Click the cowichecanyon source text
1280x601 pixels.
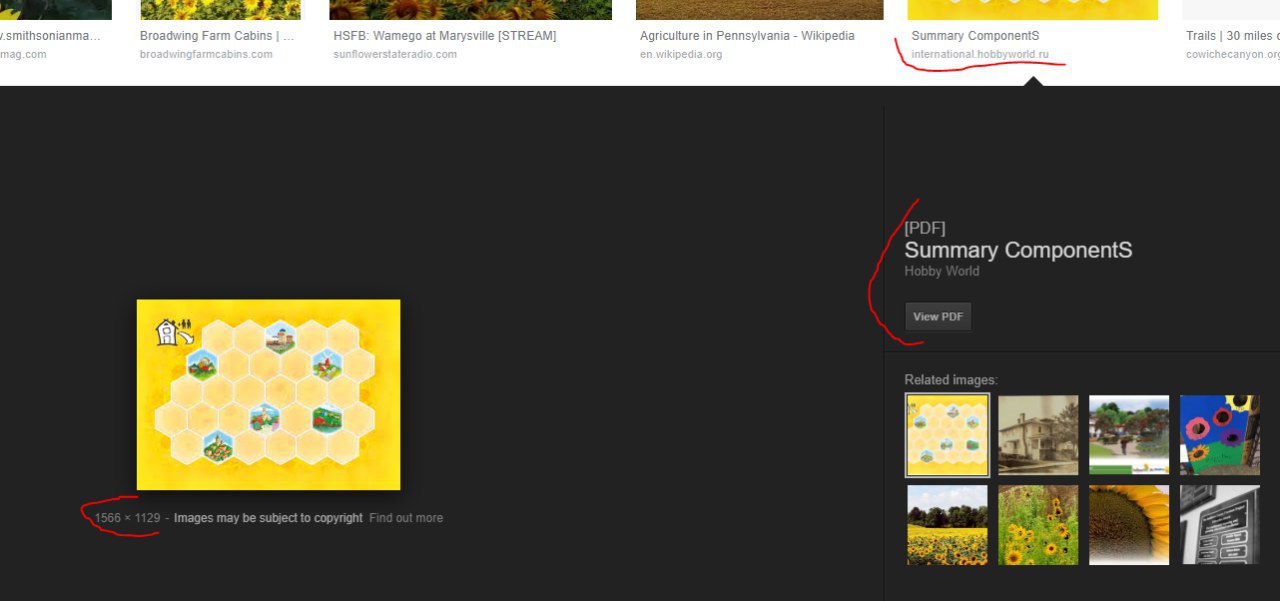click(x=1233, y=54)
